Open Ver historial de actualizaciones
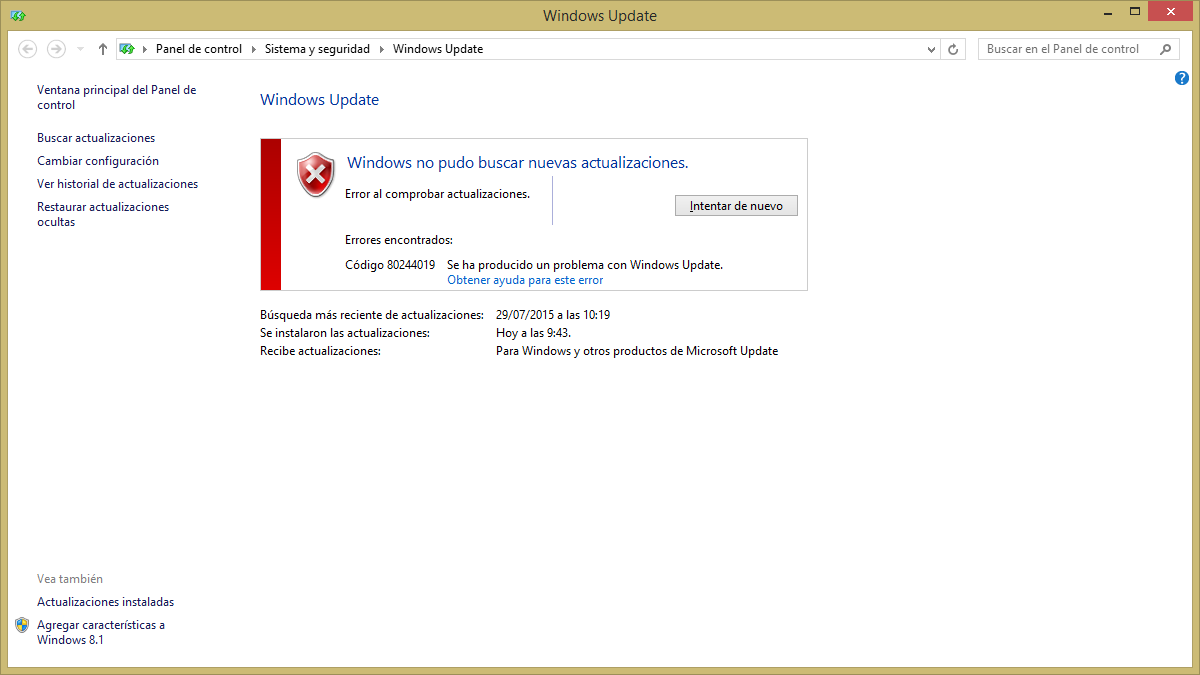1200x675 pixels. 117,184
